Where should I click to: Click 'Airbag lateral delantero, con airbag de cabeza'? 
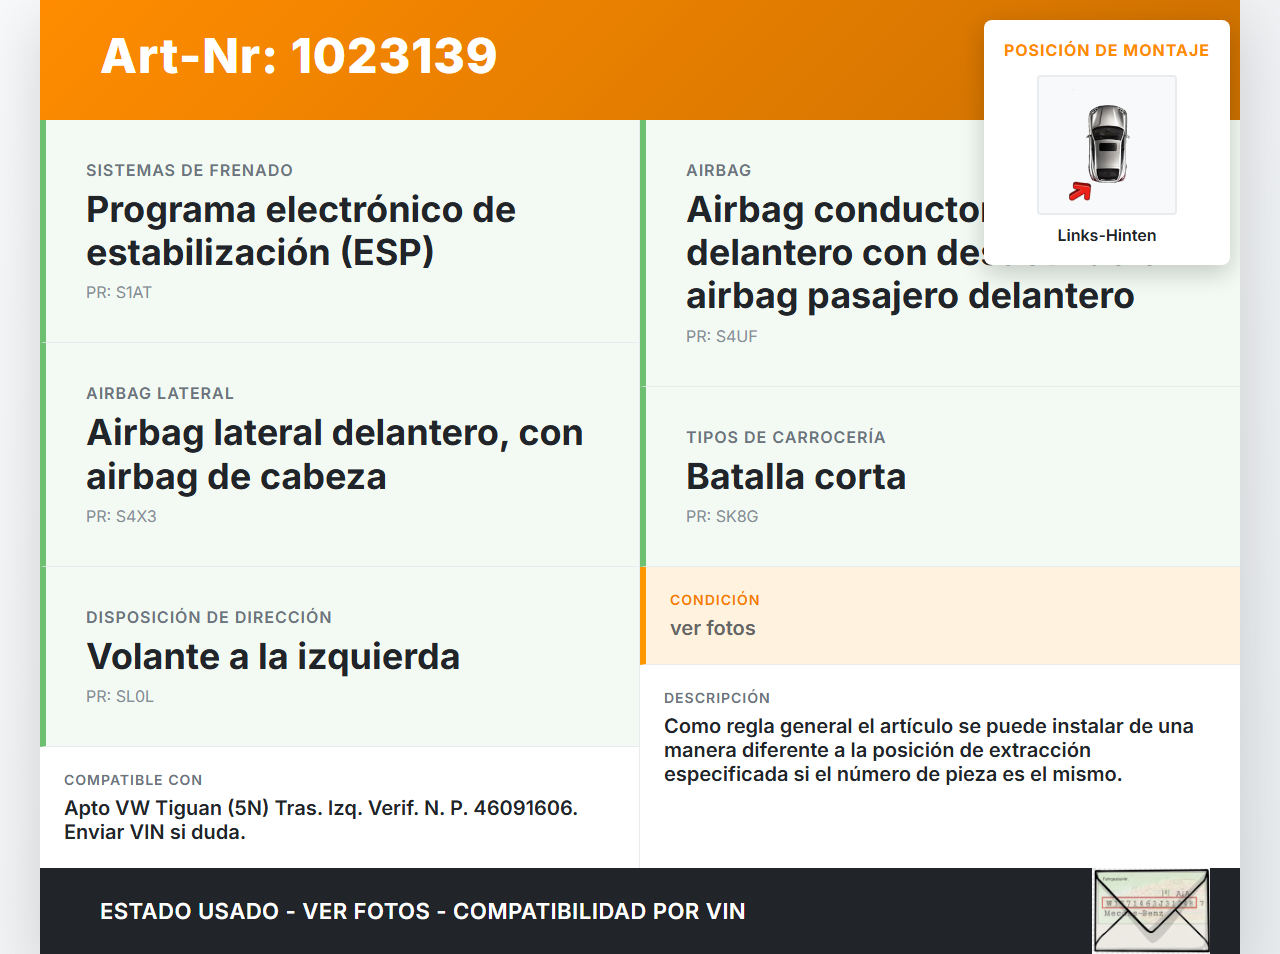[335, 455]
